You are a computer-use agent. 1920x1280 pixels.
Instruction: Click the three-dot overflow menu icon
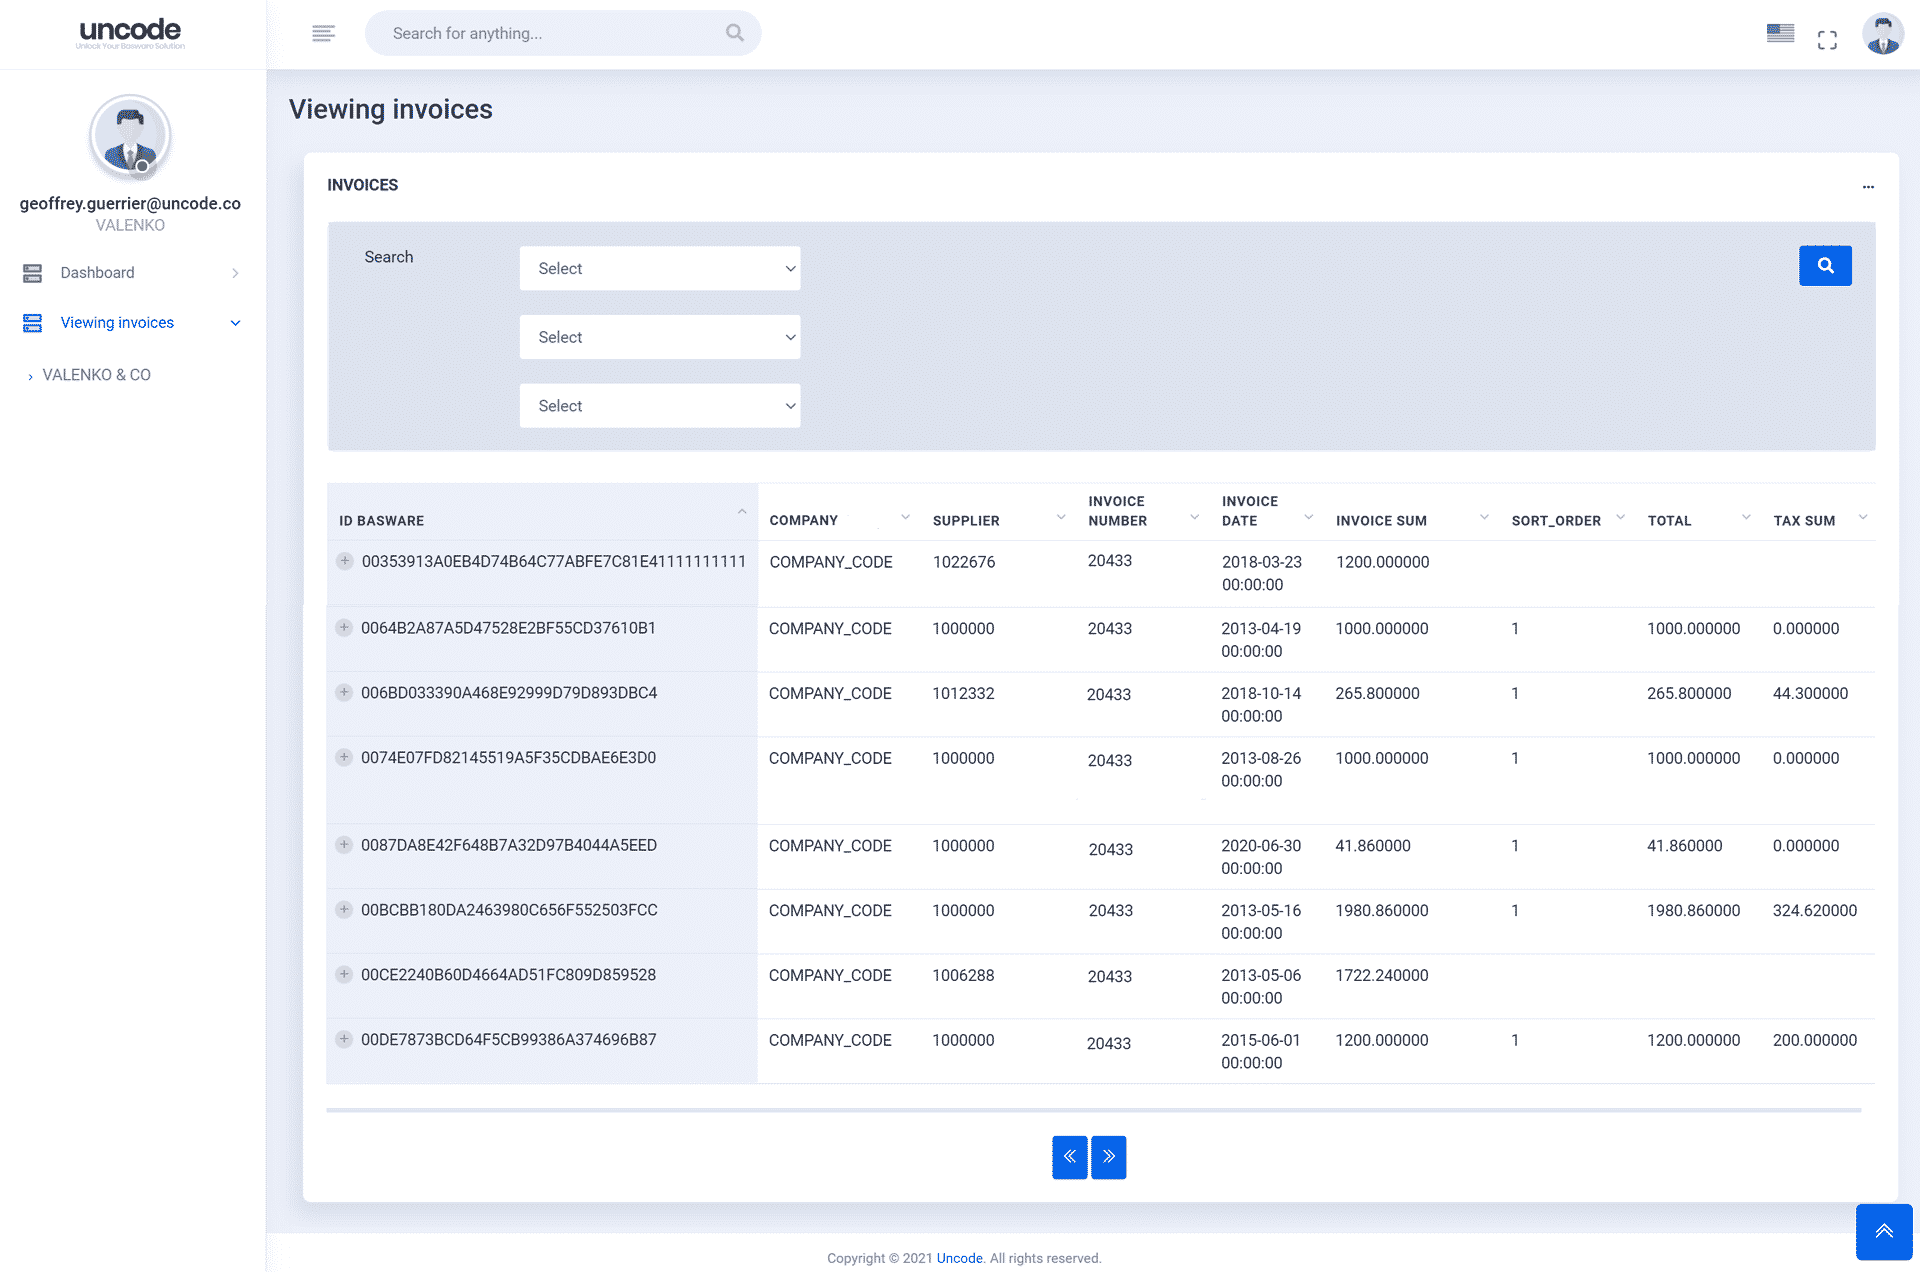tap(1869, 187)
